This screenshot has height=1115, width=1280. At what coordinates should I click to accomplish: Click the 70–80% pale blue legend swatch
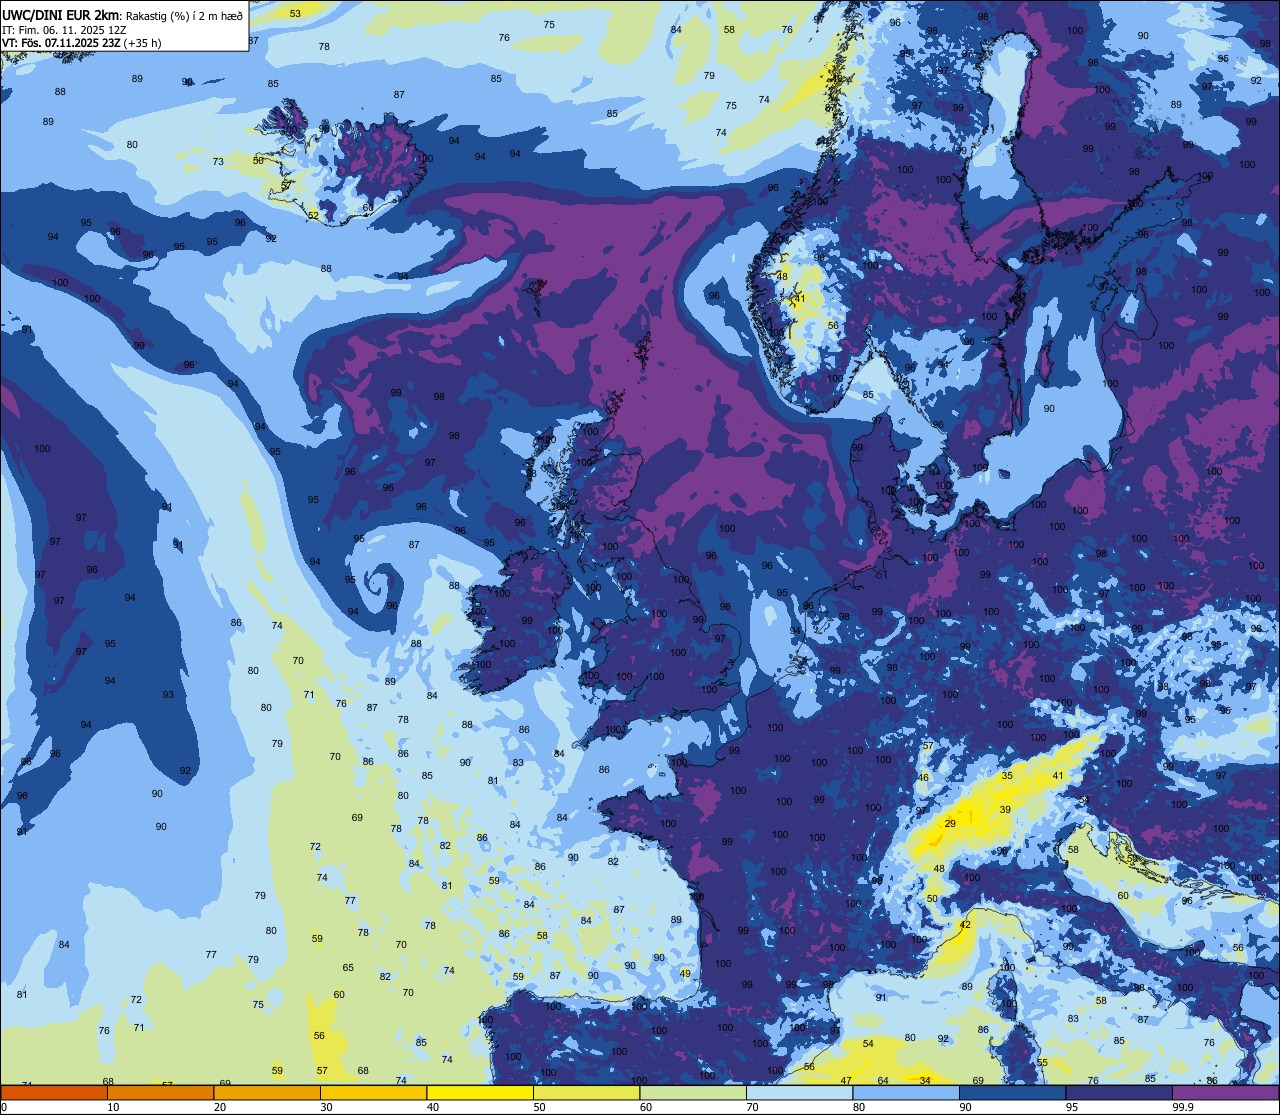(x=799, y=1093)
